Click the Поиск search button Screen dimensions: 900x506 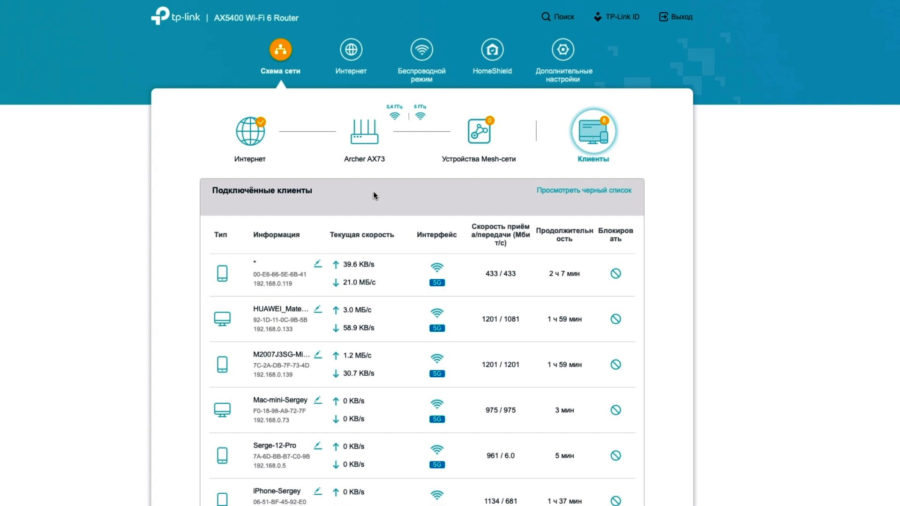tap(557, 17)
